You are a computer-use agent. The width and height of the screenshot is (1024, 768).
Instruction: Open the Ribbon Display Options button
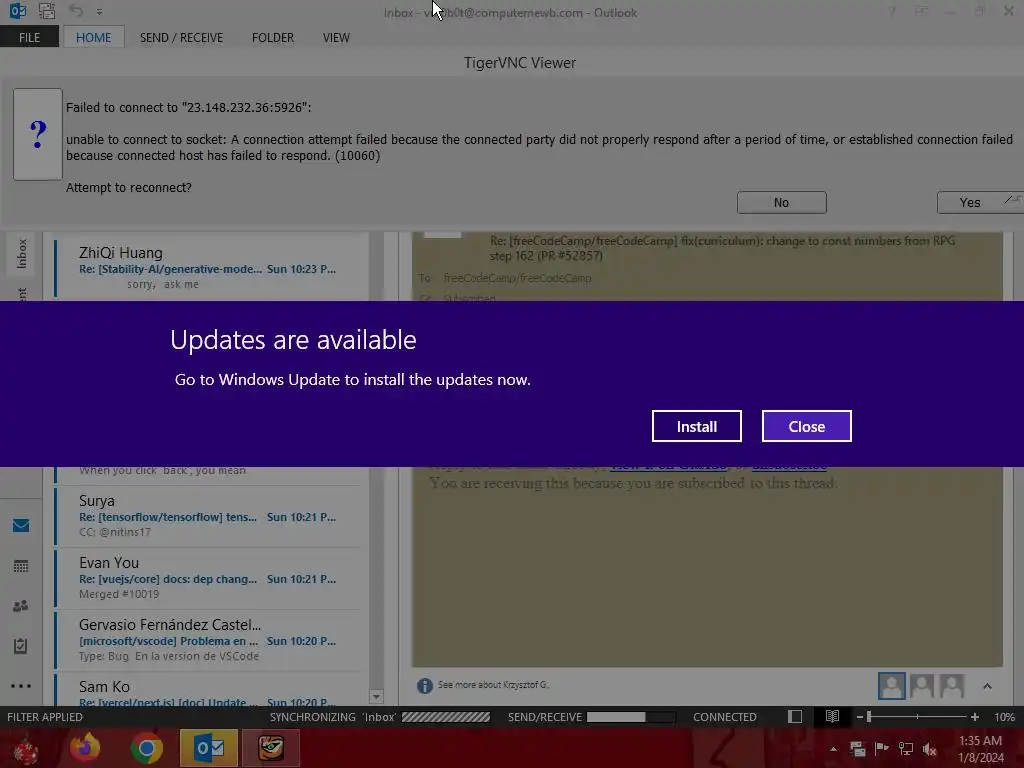click(x=921, y=11)
